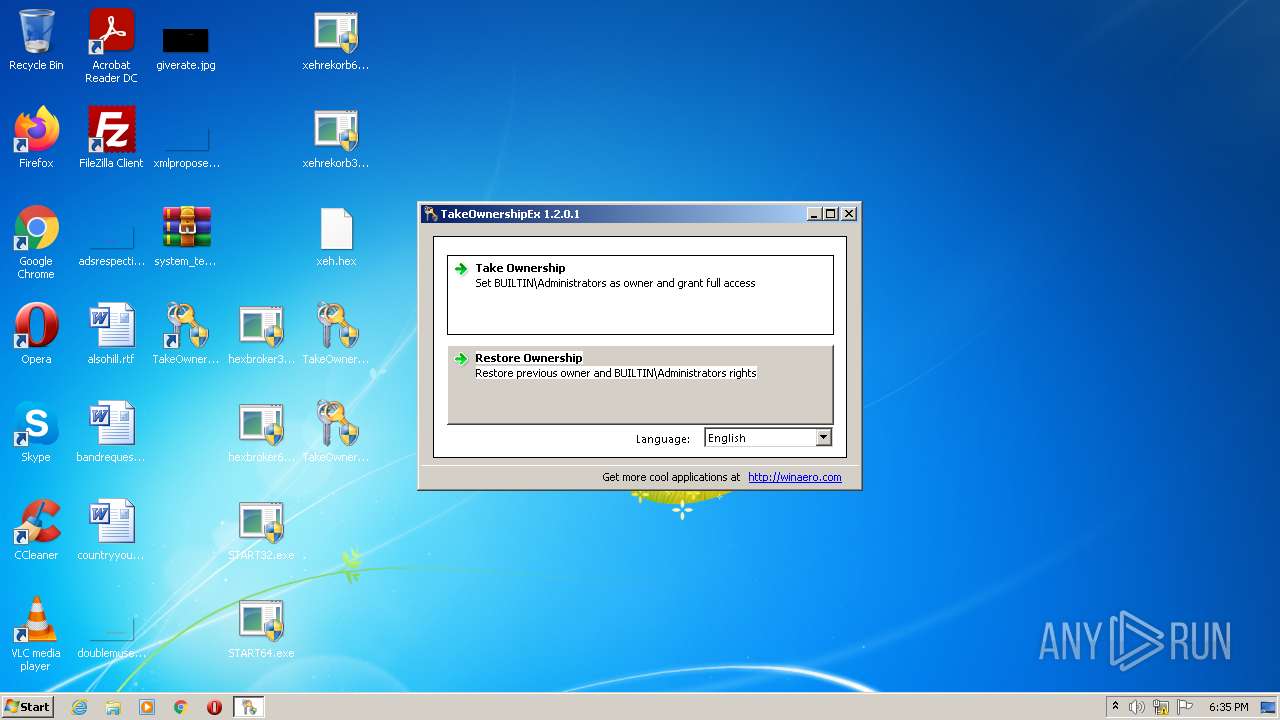1280x720 pixels.
Task: Select the TakeOwner shortcut beside alsohill.rtf
Action: click(x=186, y=334)
